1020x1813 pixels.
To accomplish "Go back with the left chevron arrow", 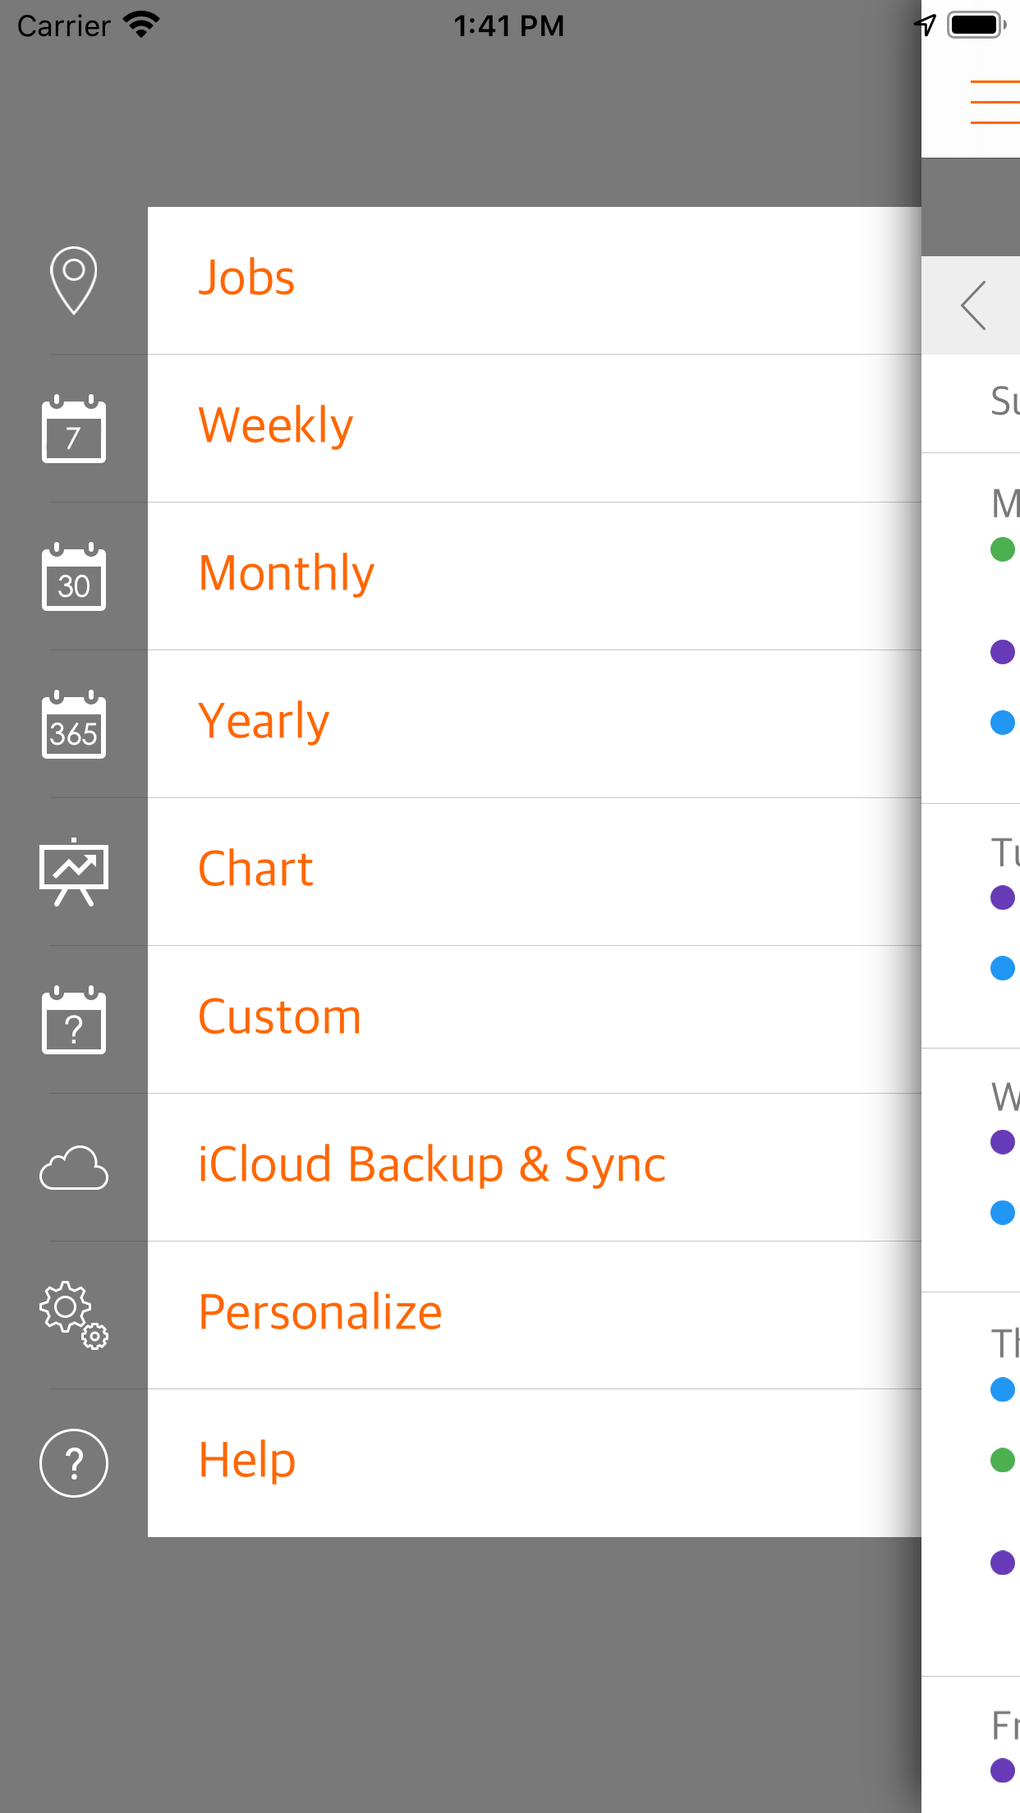I will (x=975, y=305).
